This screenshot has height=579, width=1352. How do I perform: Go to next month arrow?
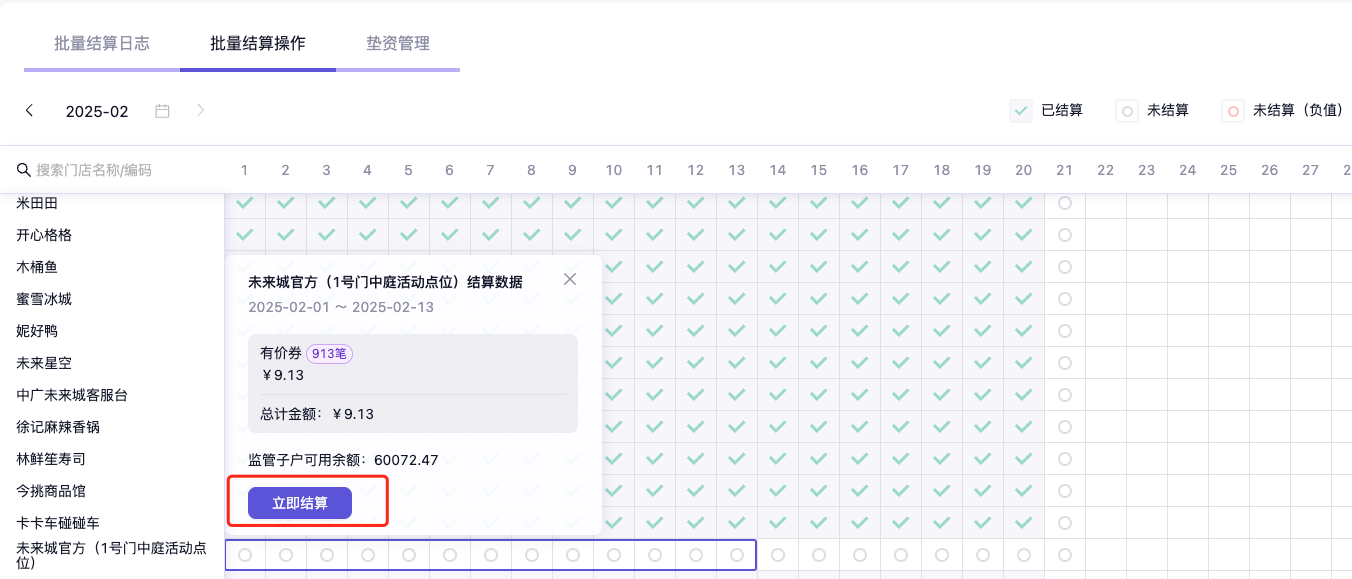pyautogui.click(x=201, y=110)
